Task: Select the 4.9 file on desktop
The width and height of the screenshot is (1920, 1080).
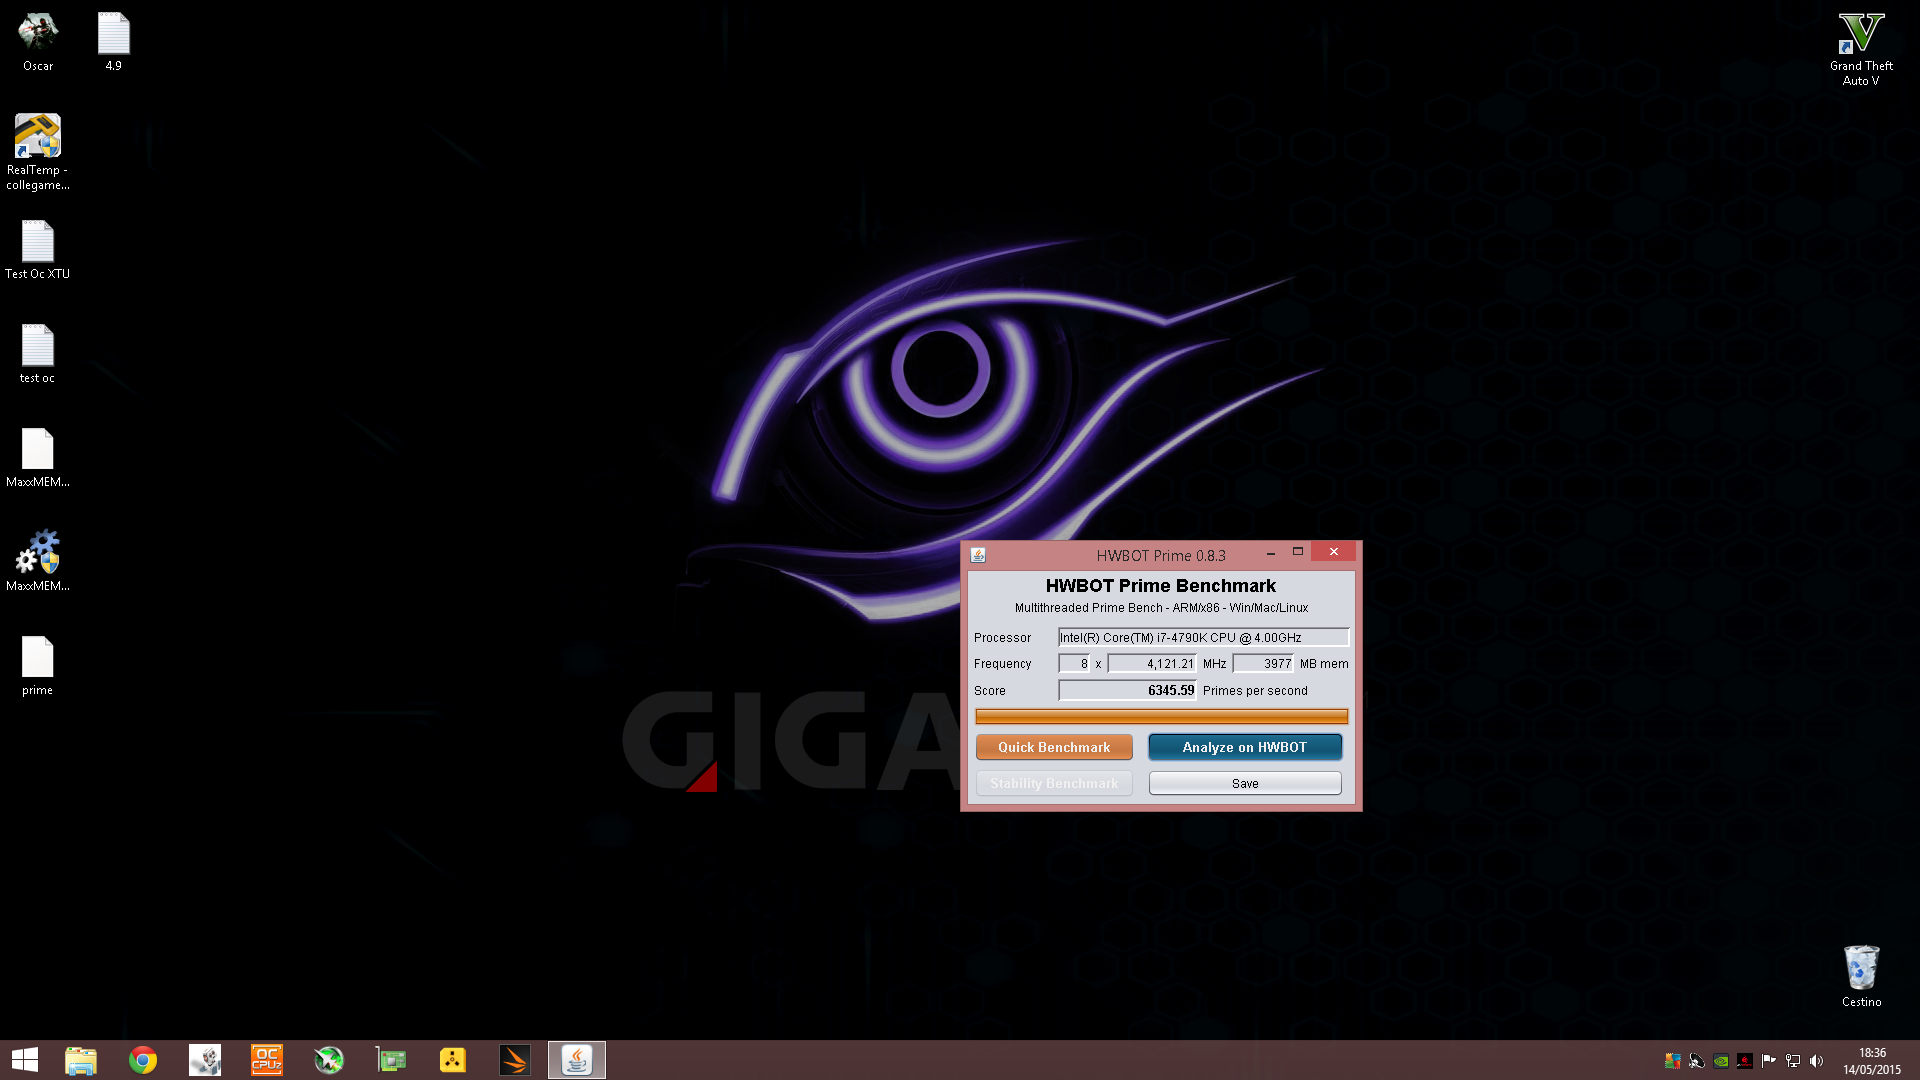Action: (113, 42)
